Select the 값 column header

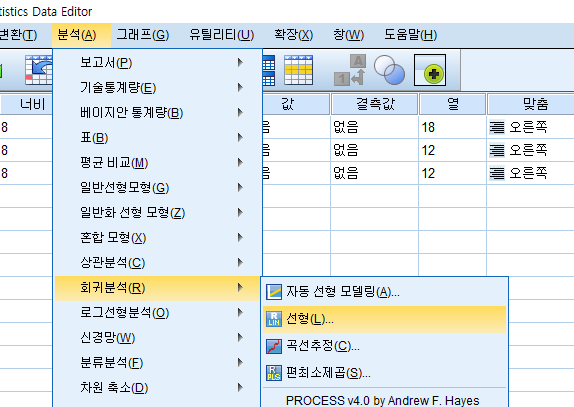[296, 104]
